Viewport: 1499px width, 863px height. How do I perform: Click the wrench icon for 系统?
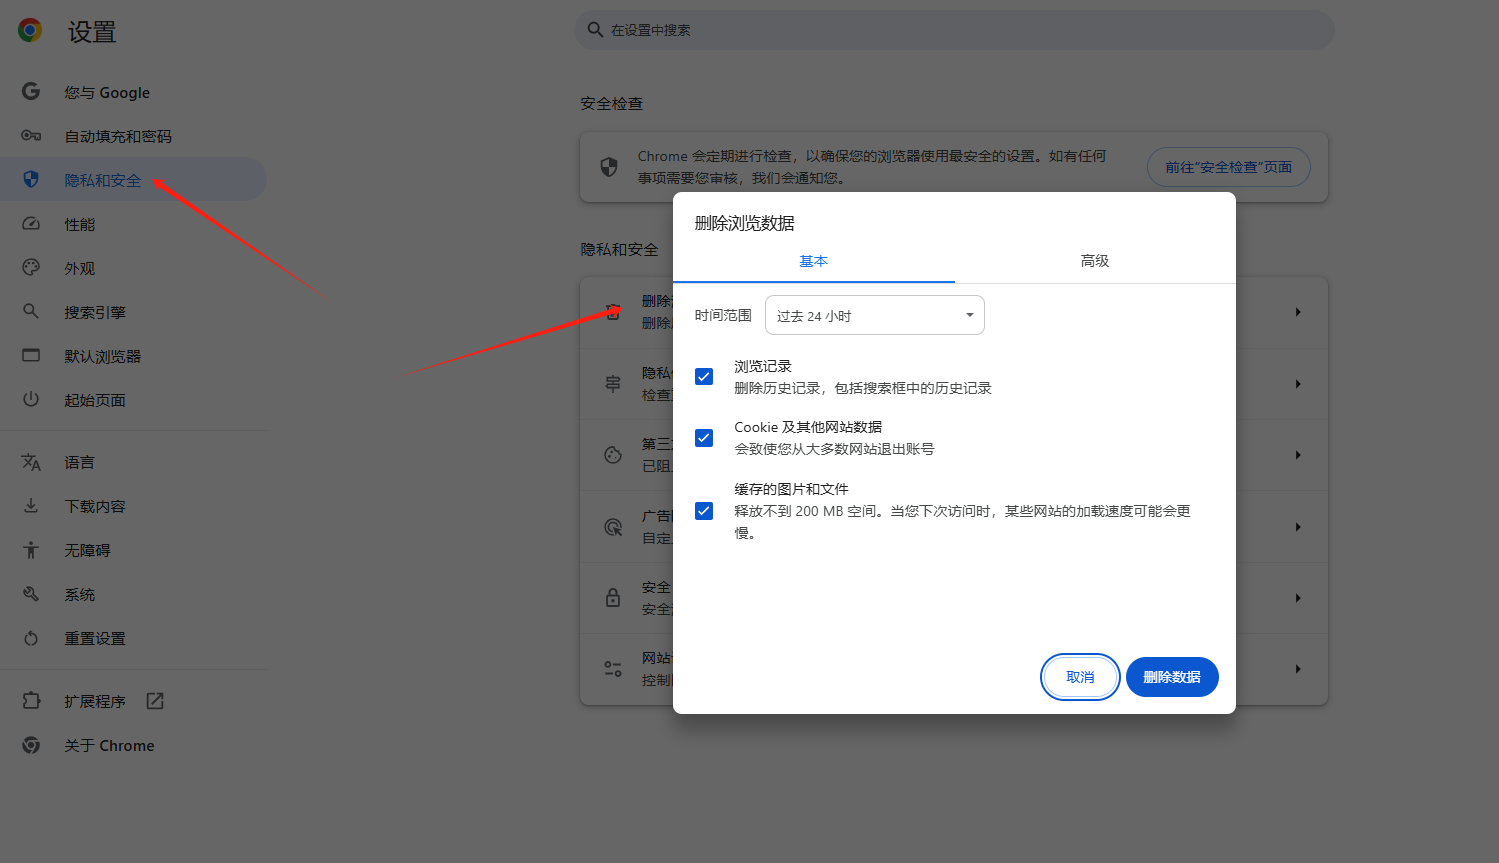point(31,594)
